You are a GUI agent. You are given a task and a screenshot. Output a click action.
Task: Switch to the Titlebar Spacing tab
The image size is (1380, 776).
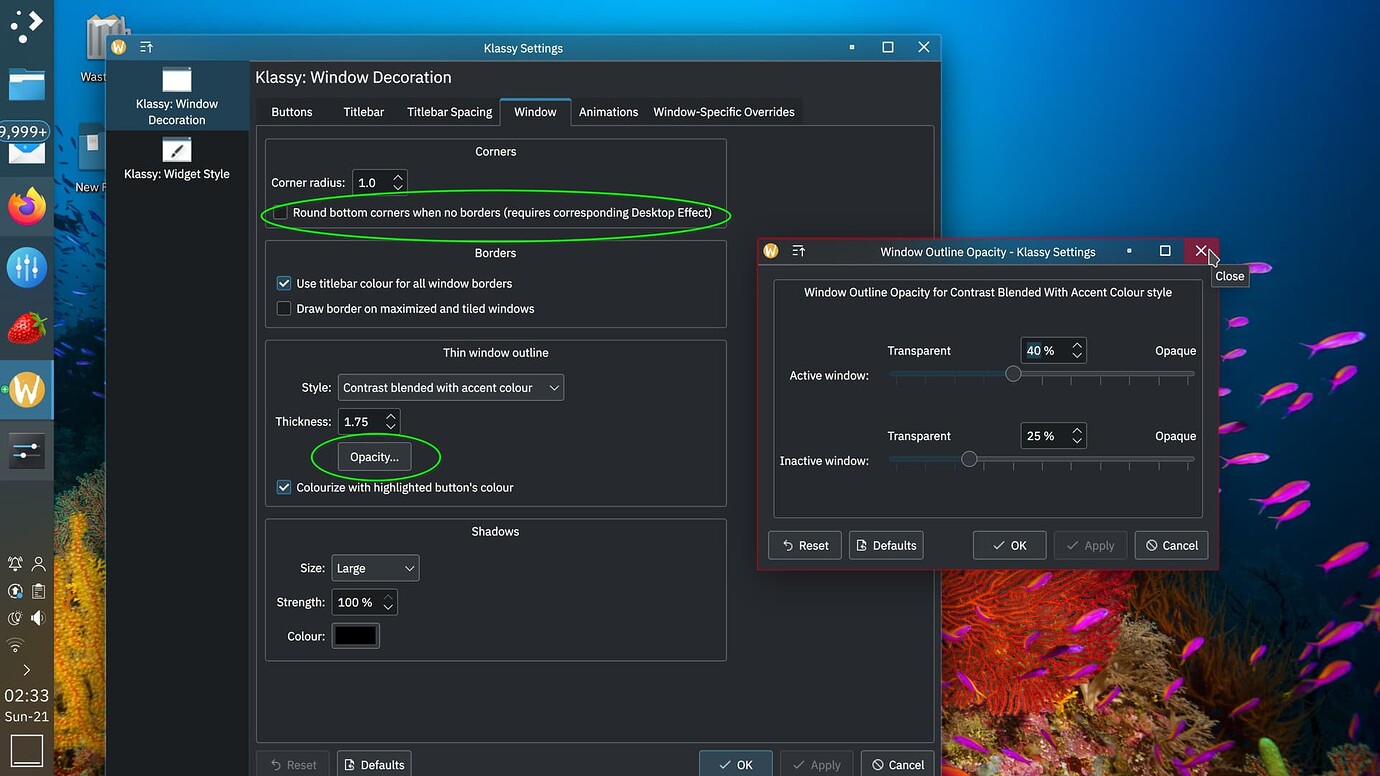pyautogui.click(x=449, y=112)
